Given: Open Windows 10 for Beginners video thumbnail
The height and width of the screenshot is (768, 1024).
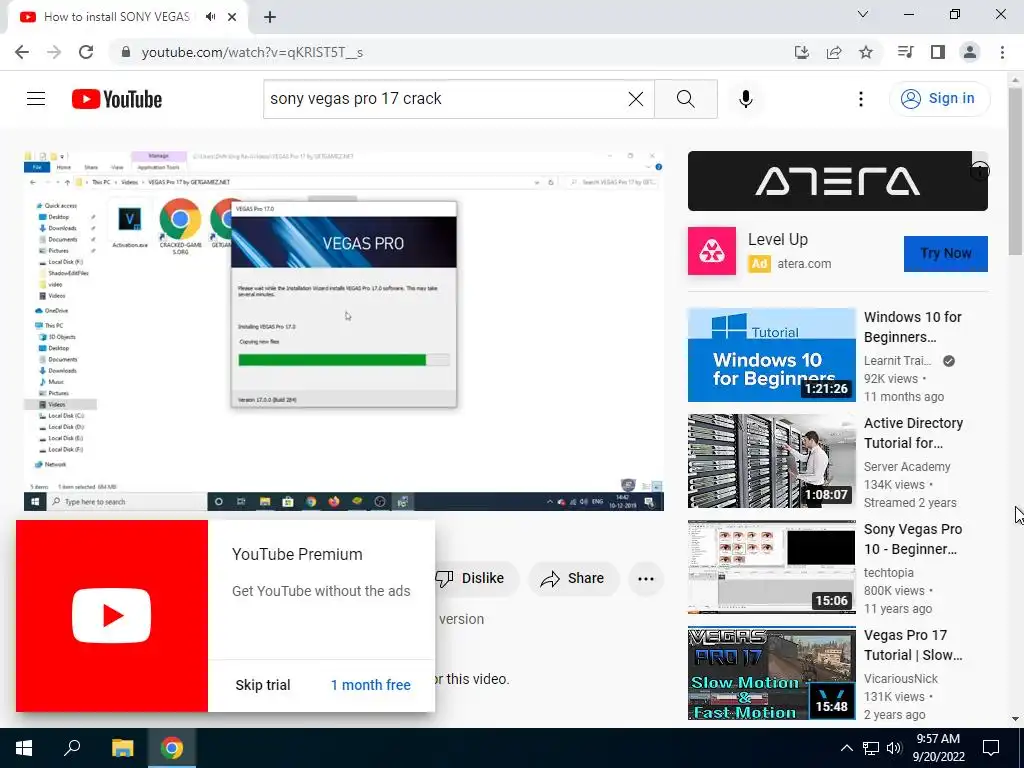Looking at the screenshot, I should 771,355.
